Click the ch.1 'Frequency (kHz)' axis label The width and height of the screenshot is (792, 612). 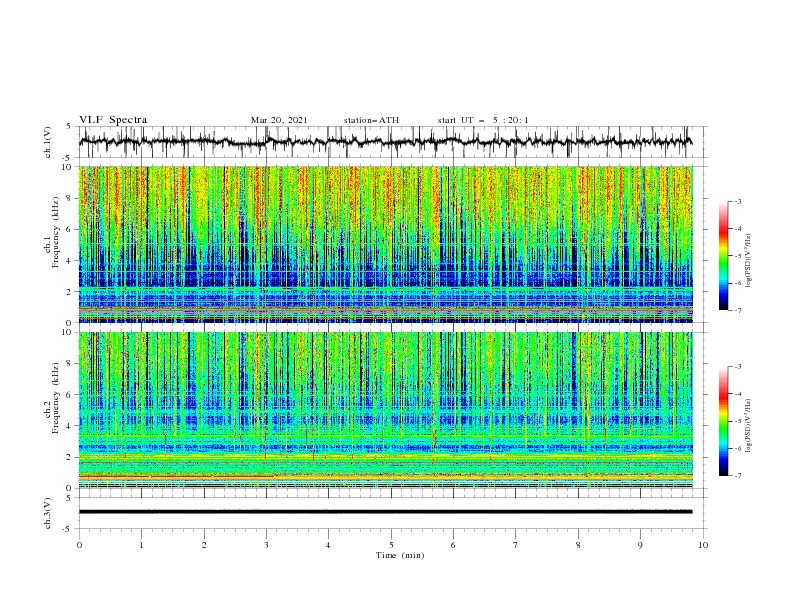(56, 231)
